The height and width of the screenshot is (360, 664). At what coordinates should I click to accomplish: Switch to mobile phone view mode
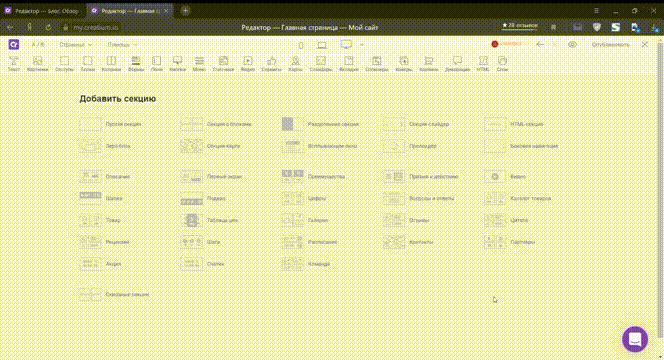point(301,45)
